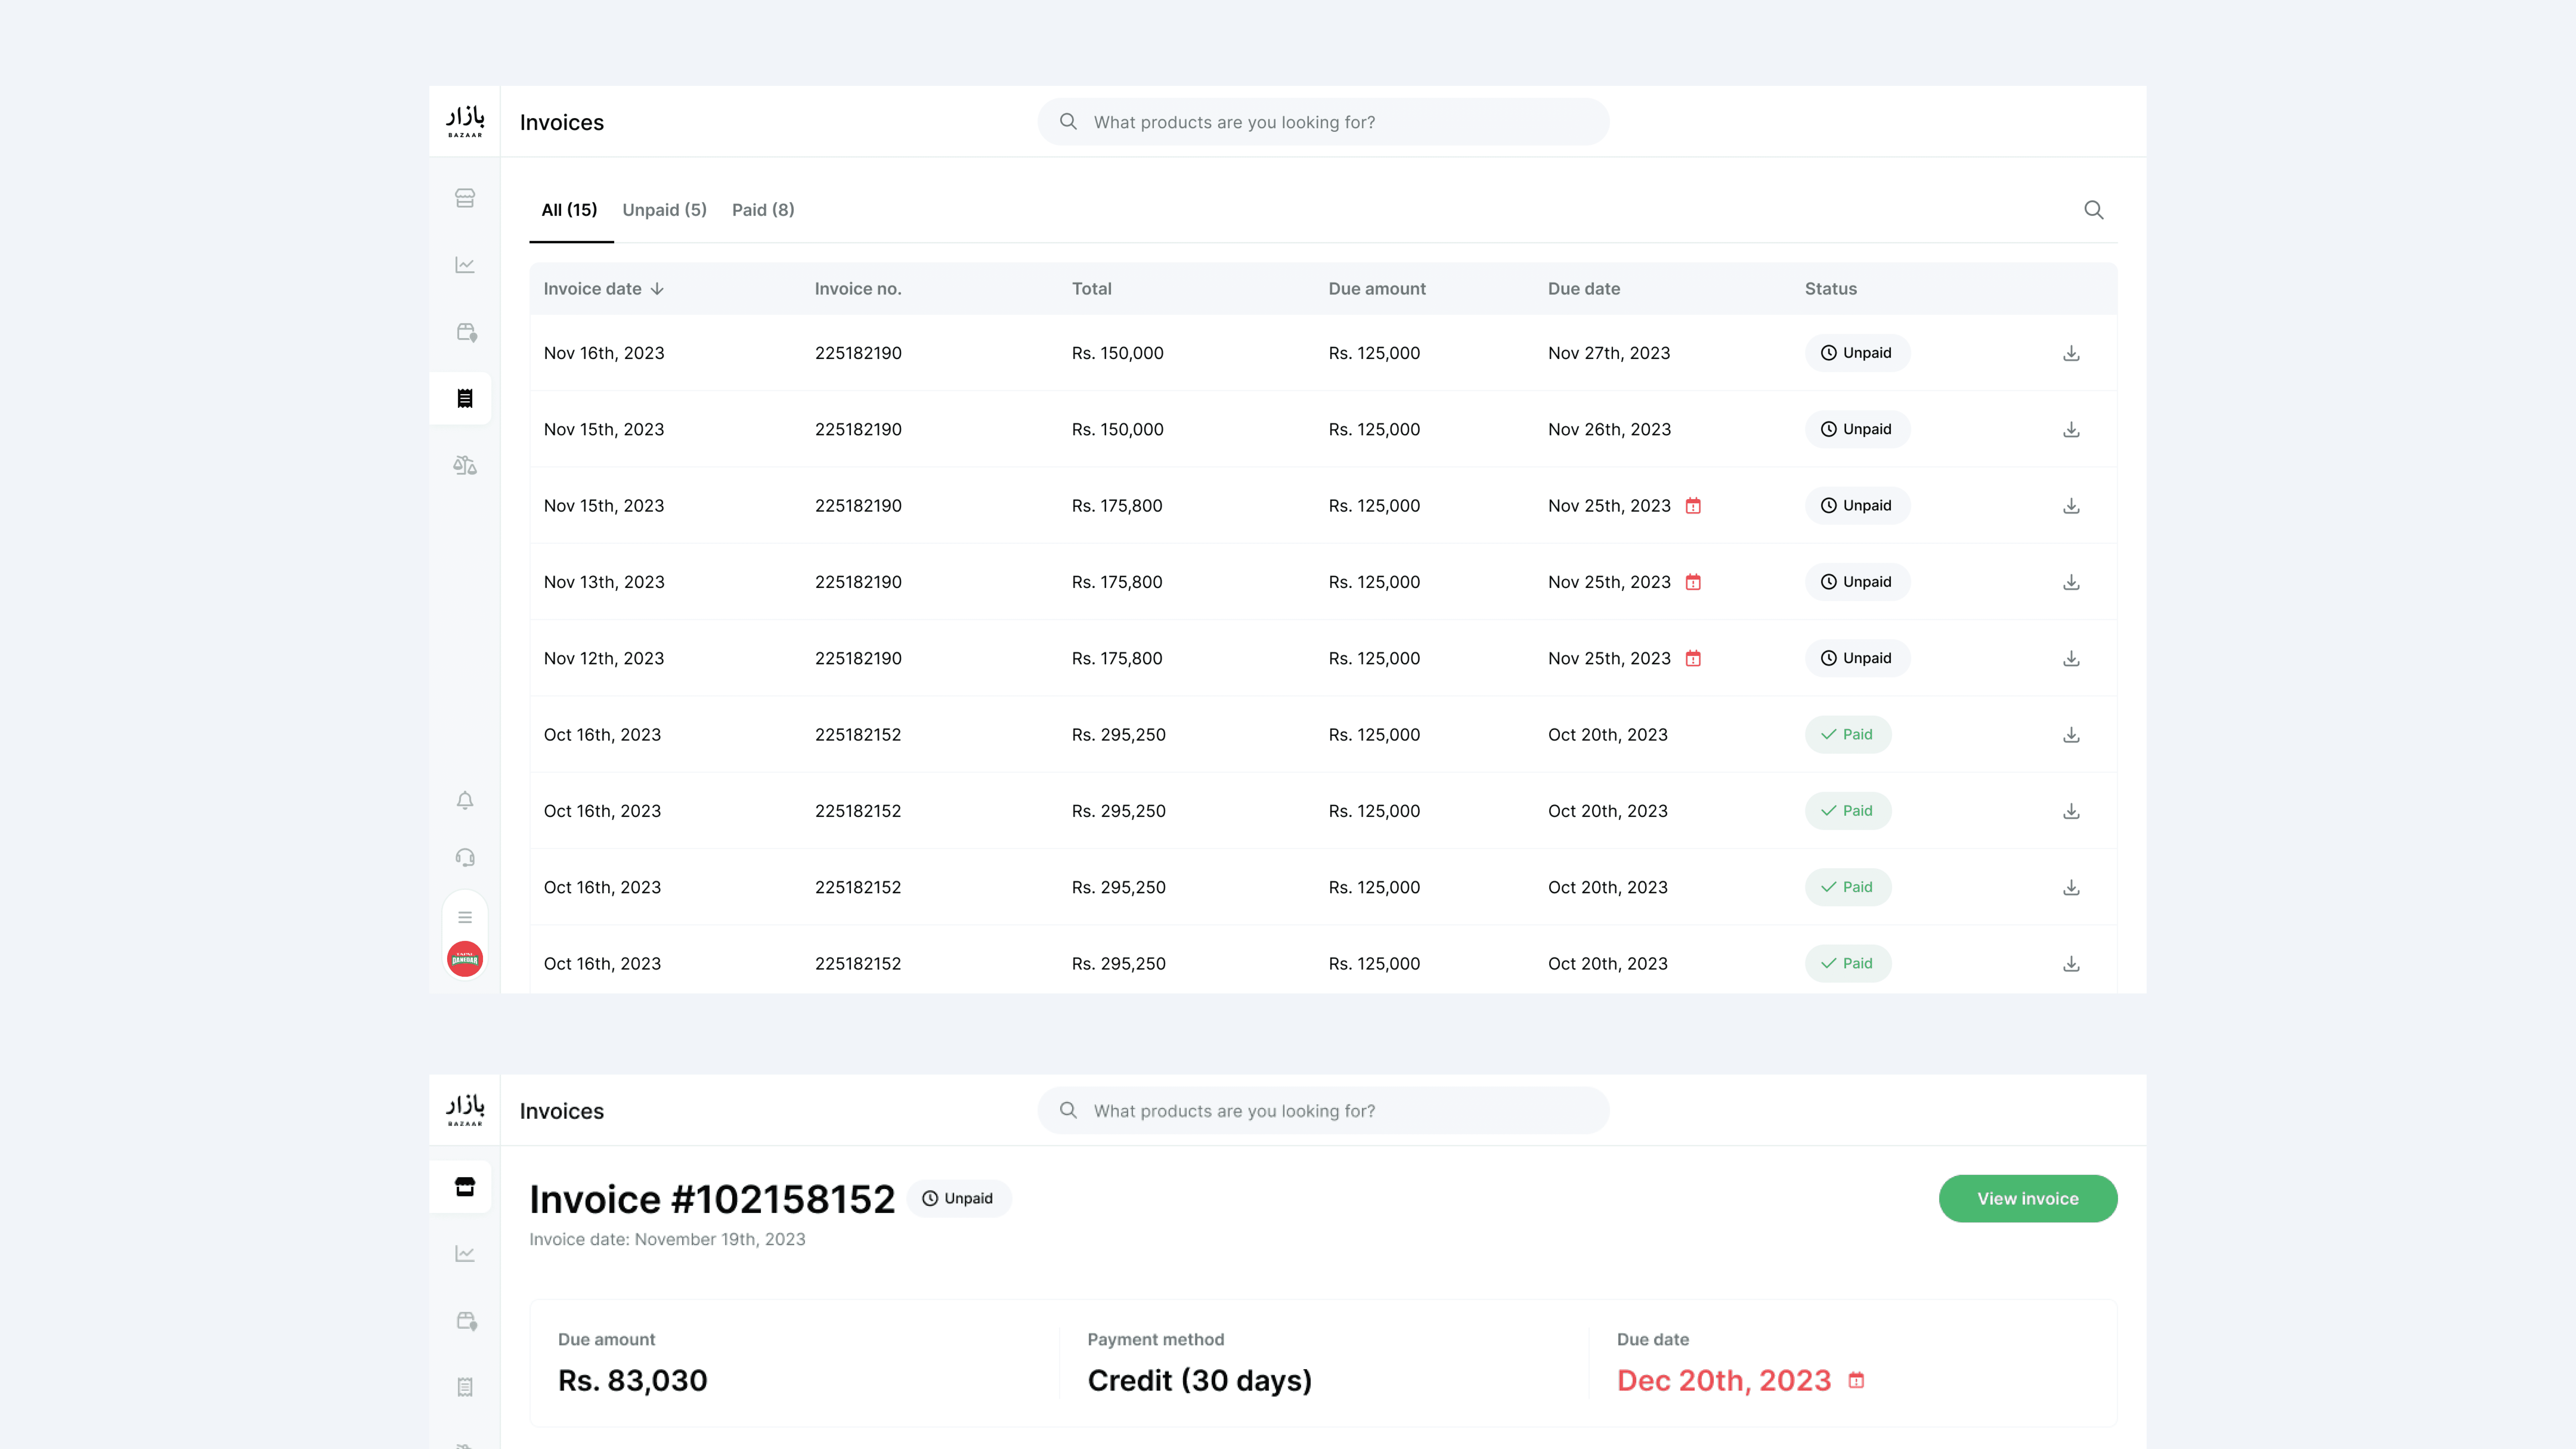Viewport: 2576px width, 1449px height.
Task: Open the headset support icon
Action: click(465, 857)
